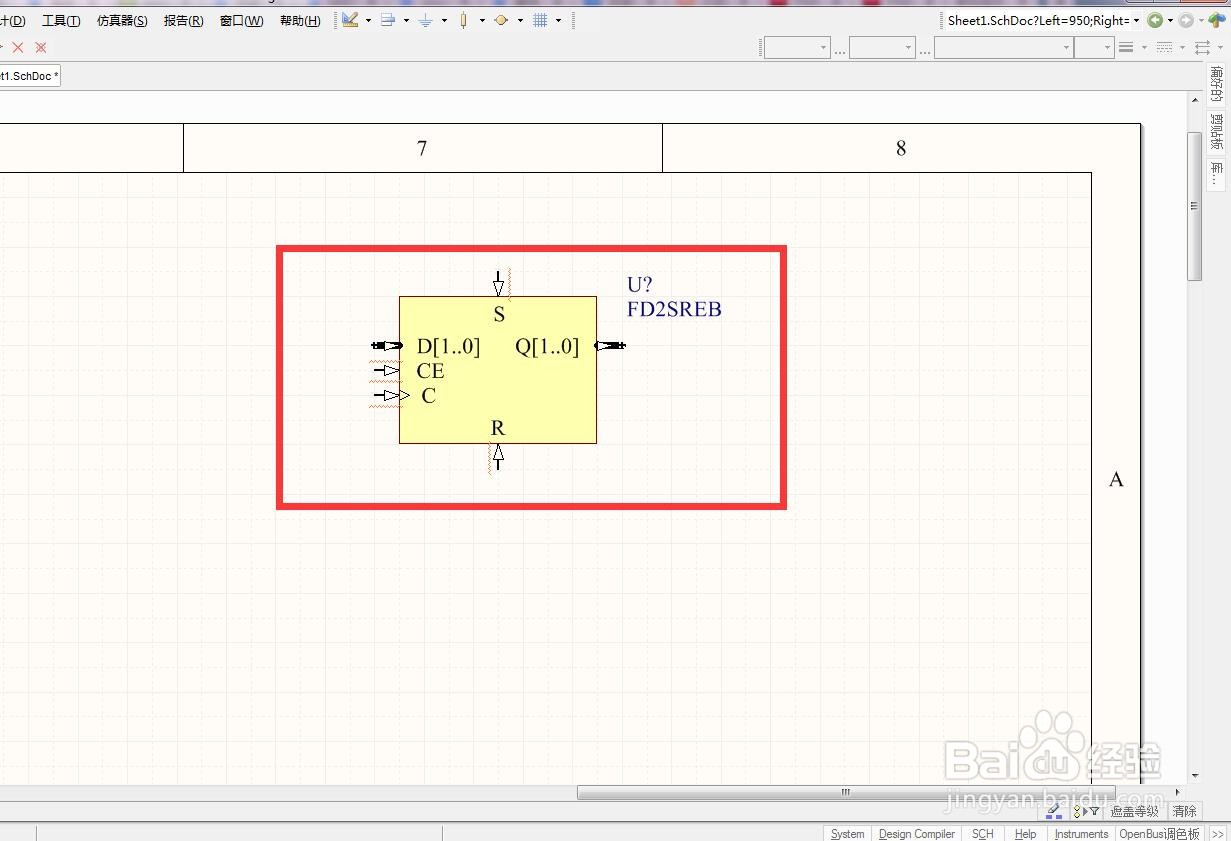Click the C clock pin label
Screen dimensions: 1231x841
tap(428, 396)
